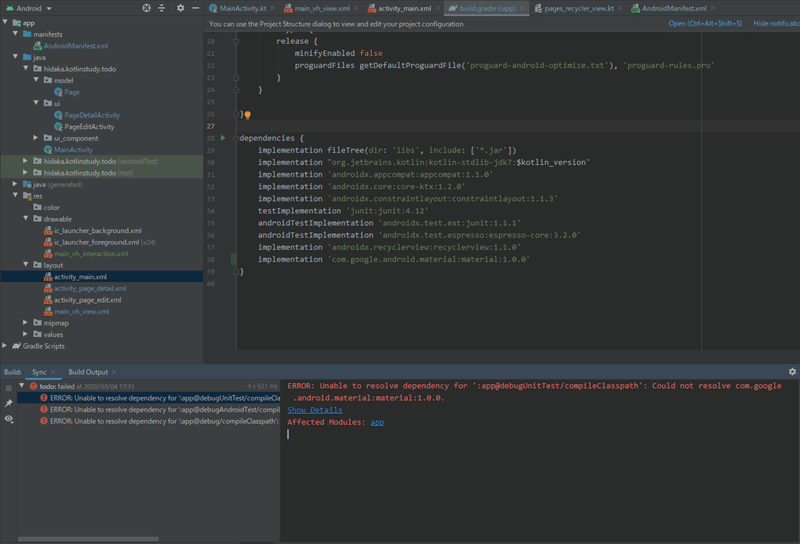Open Build panel gear settings
This screenshot has height=544, width=800.
(792, 372)
